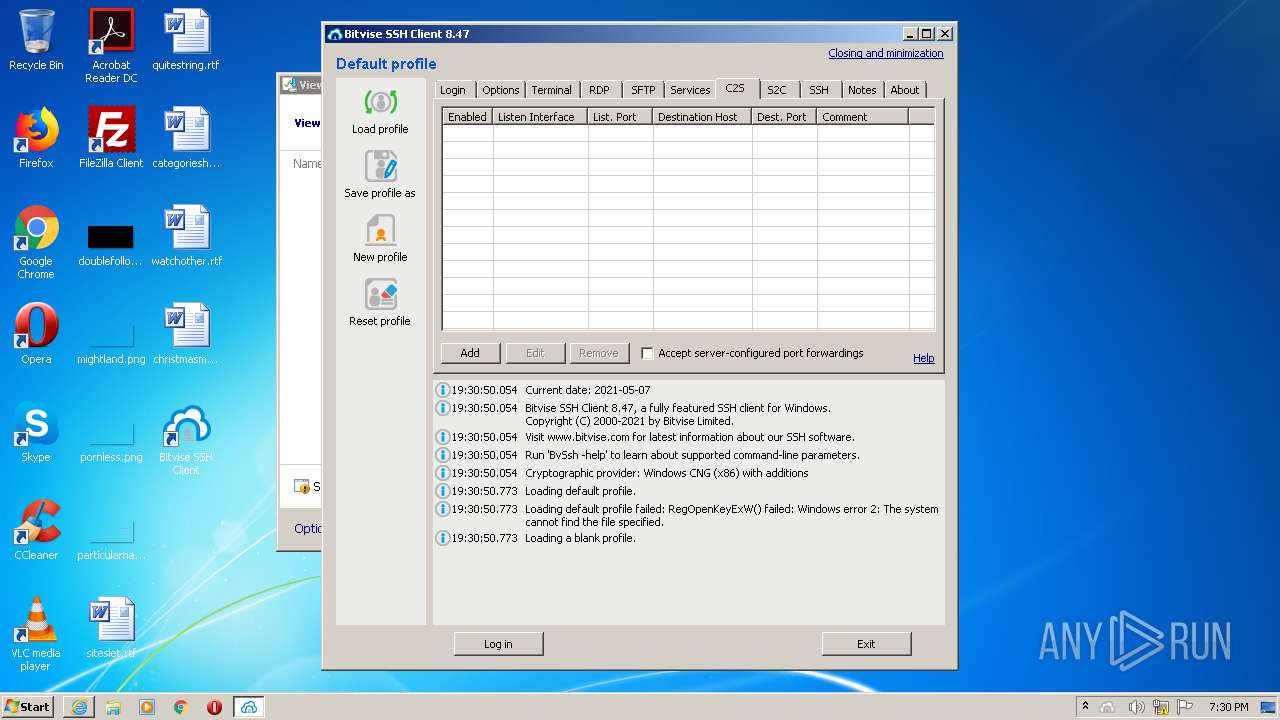Click volume icon in system tray

[x=1135, y=707]
